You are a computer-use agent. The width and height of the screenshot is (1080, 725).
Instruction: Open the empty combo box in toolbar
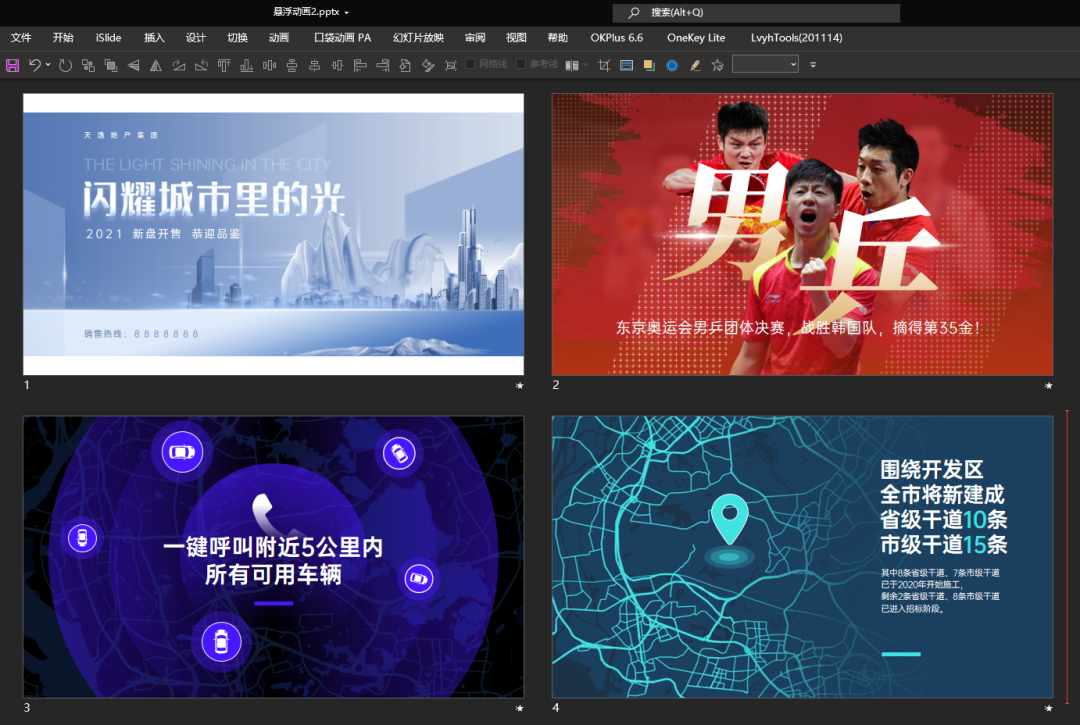point(765,65)
